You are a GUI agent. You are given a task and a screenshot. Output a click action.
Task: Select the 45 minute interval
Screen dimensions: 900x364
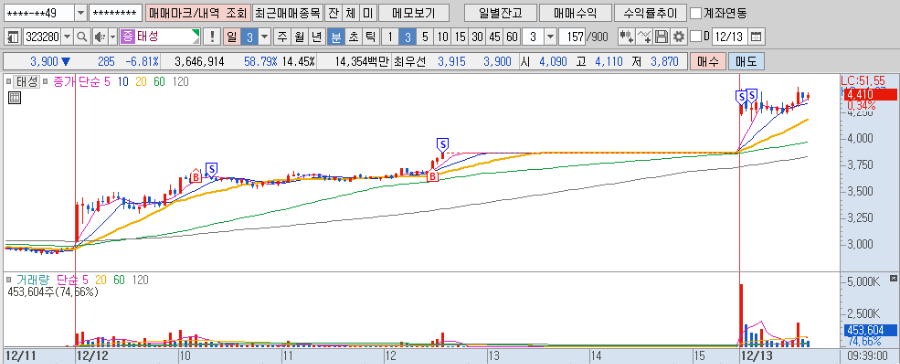pos(495,37)
